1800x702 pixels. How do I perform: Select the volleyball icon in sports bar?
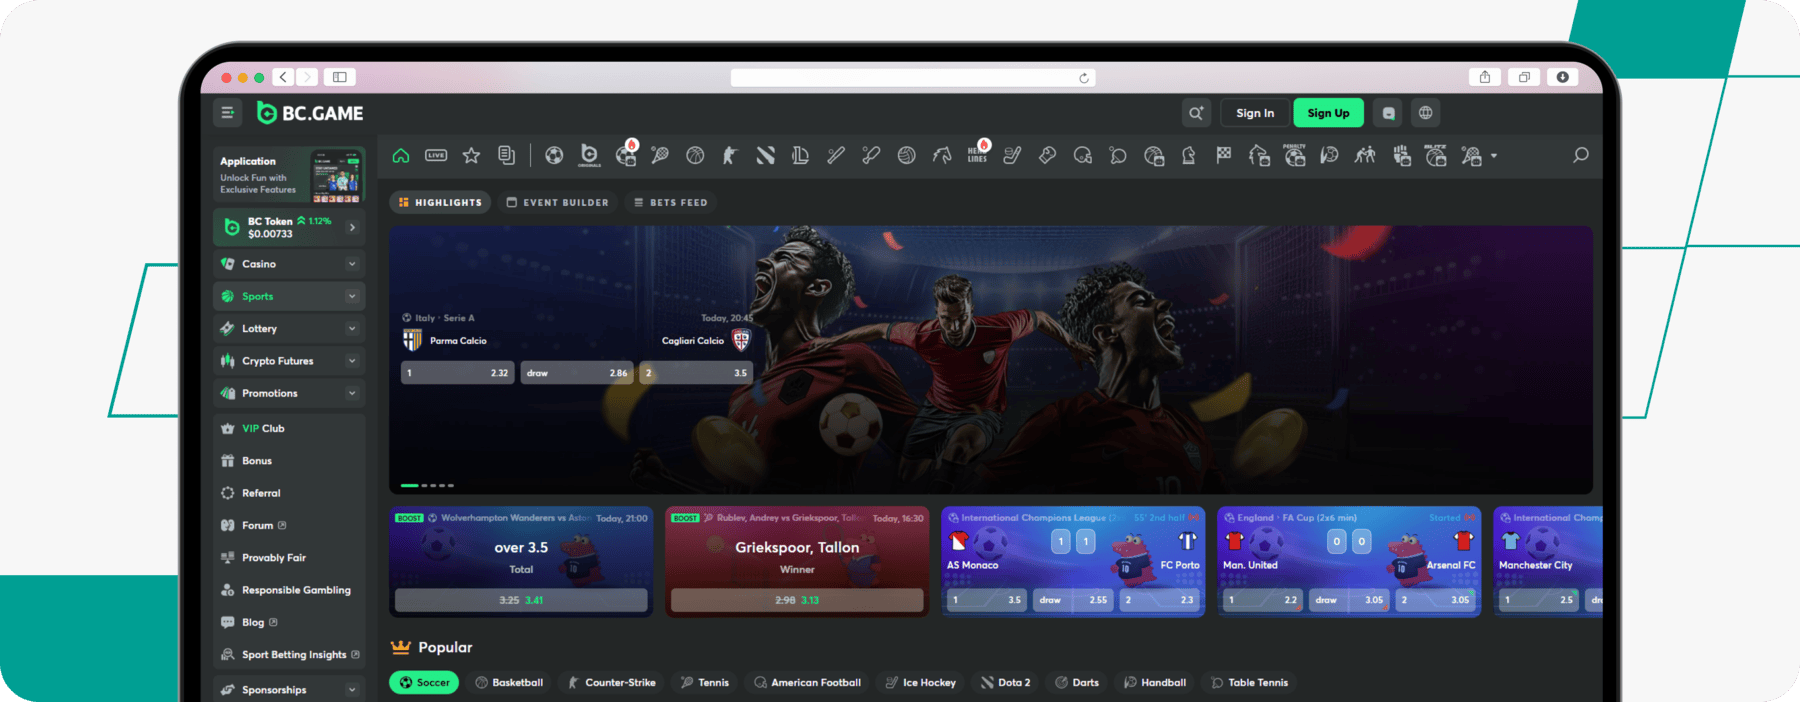pos(906,155)
